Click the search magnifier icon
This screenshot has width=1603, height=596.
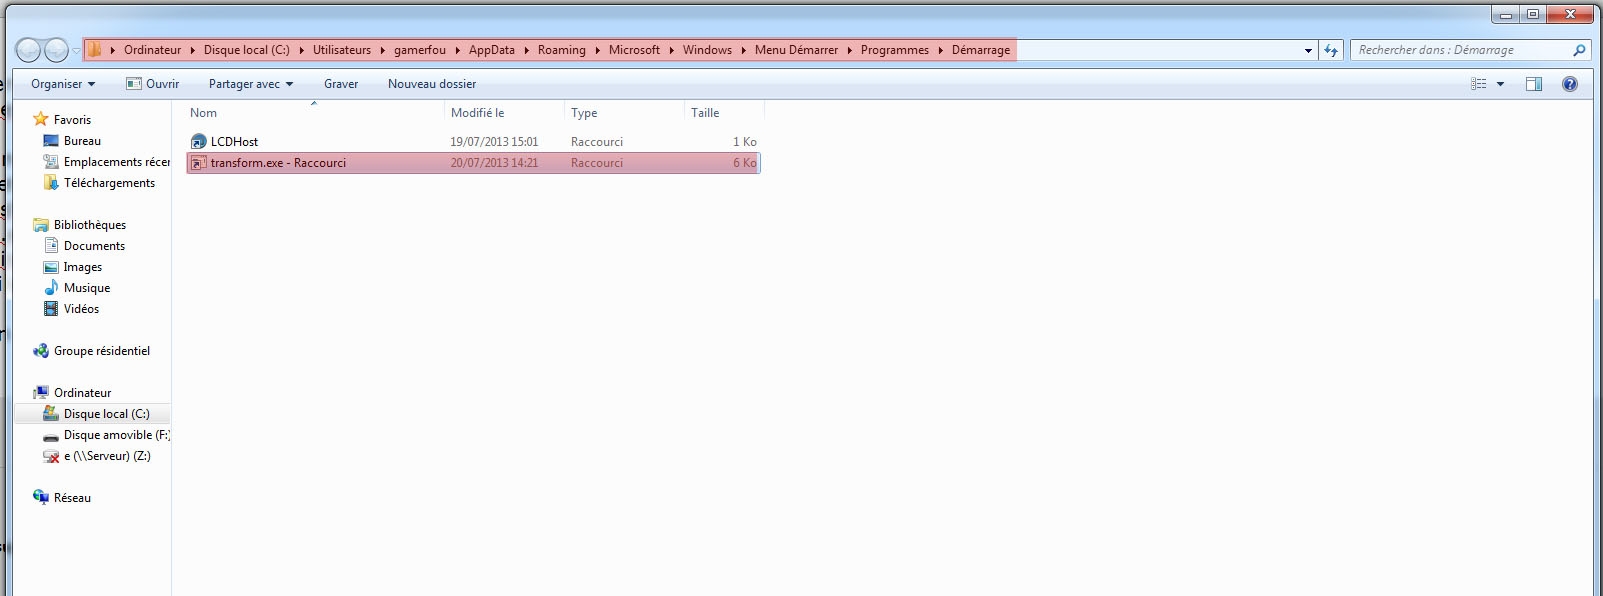1579,50
